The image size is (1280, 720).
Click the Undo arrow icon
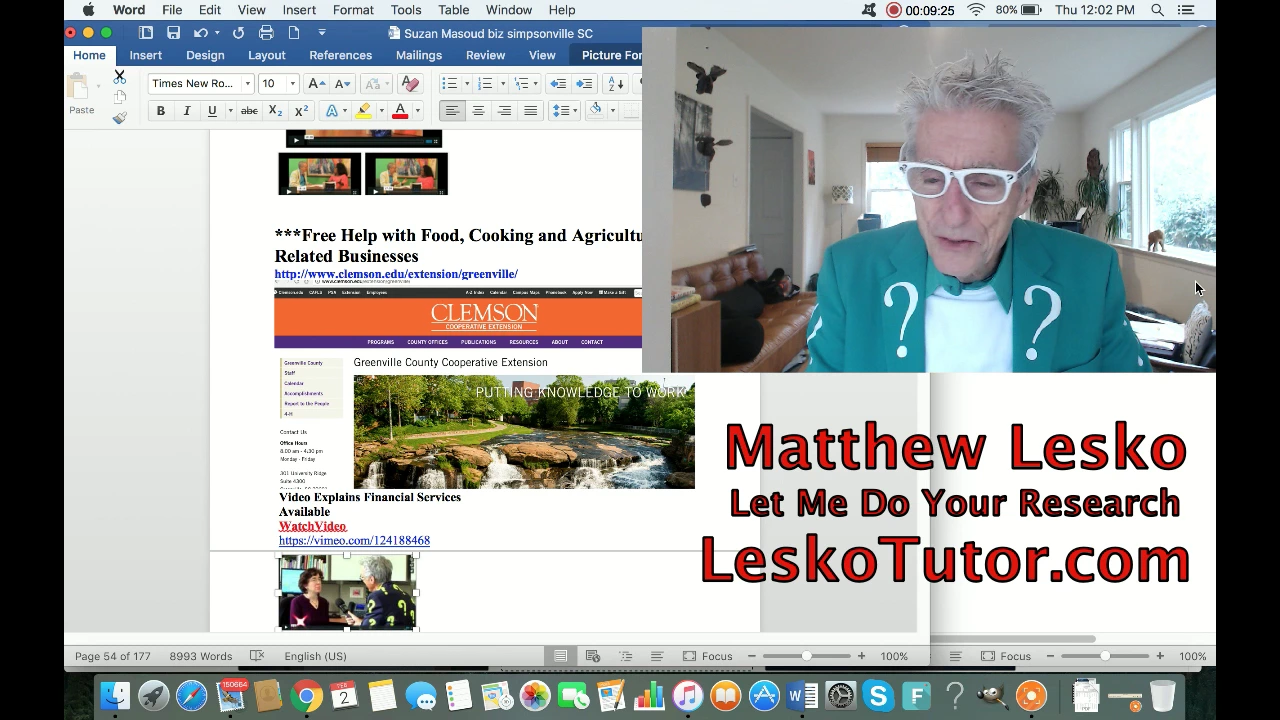pyautogui.click(x=200, y=33)
